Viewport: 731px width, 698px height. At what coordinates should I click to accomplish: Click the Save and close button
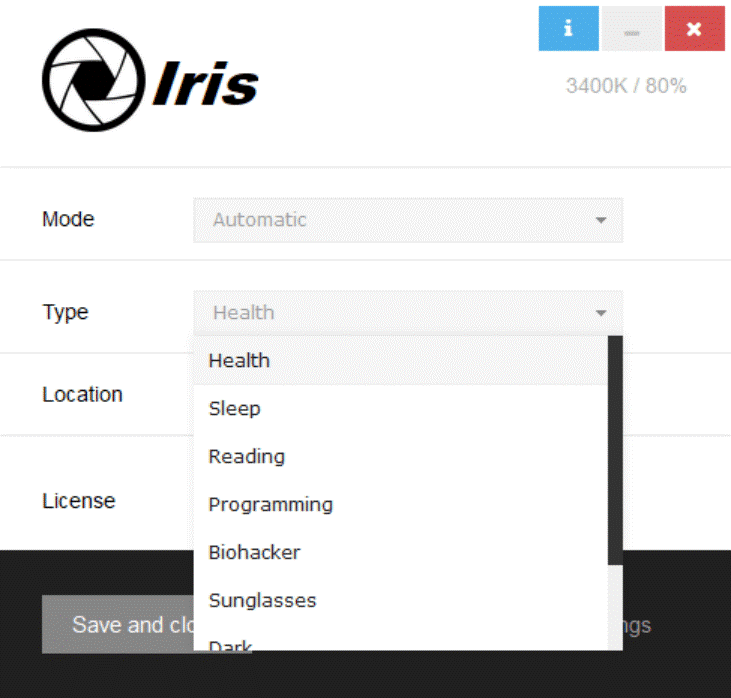coord(118,624)
